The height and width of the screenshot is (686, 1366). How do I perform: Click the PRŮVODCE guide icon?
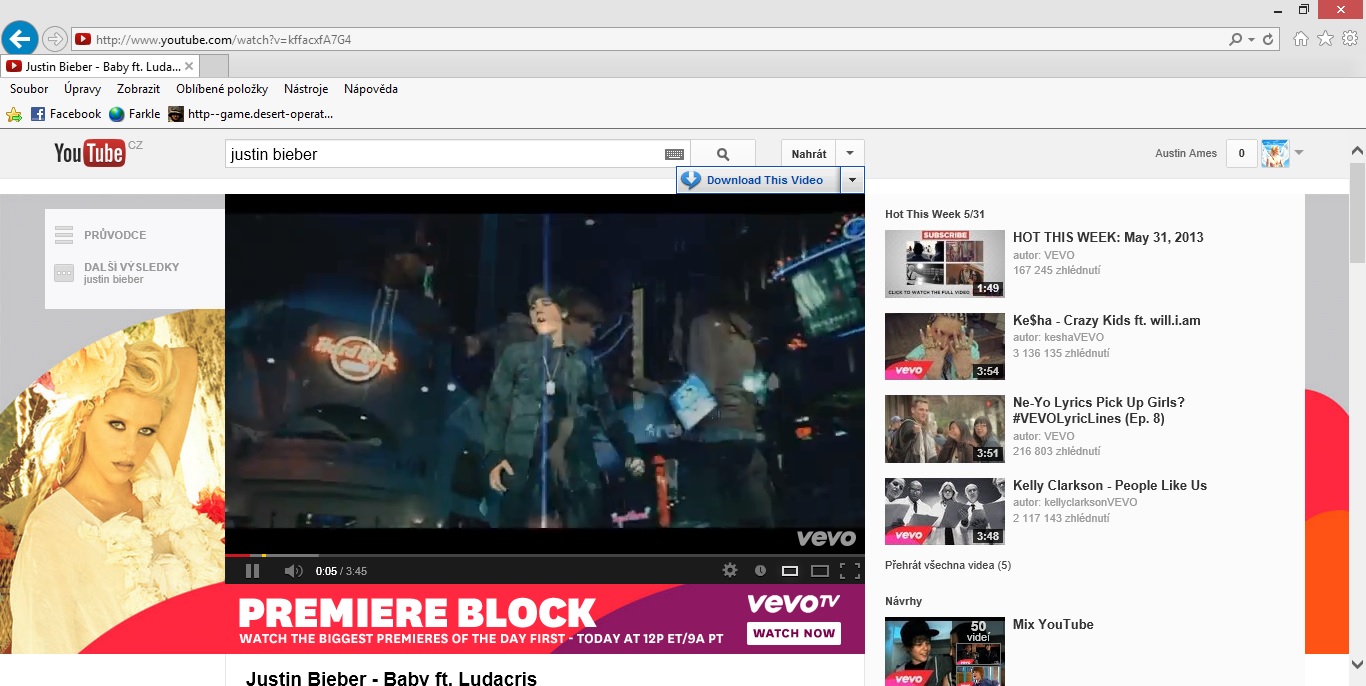click(64, 235)
